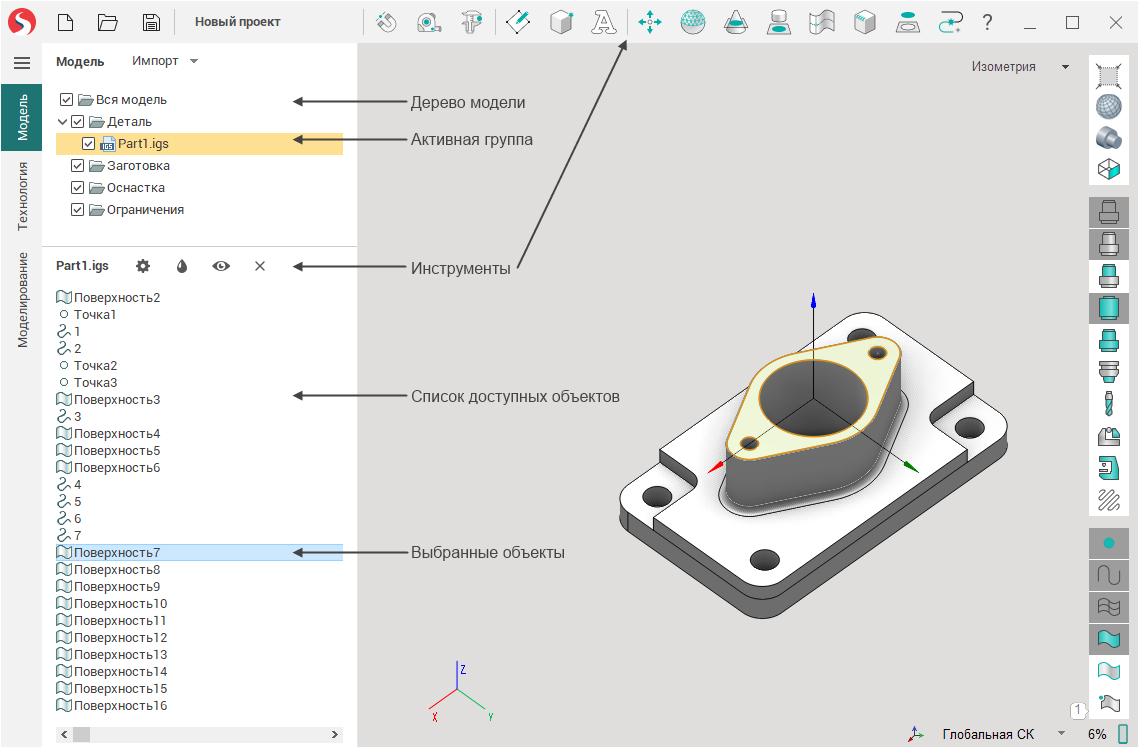Select the text letter A tool

pyautogui.click(x=603, y=22)
